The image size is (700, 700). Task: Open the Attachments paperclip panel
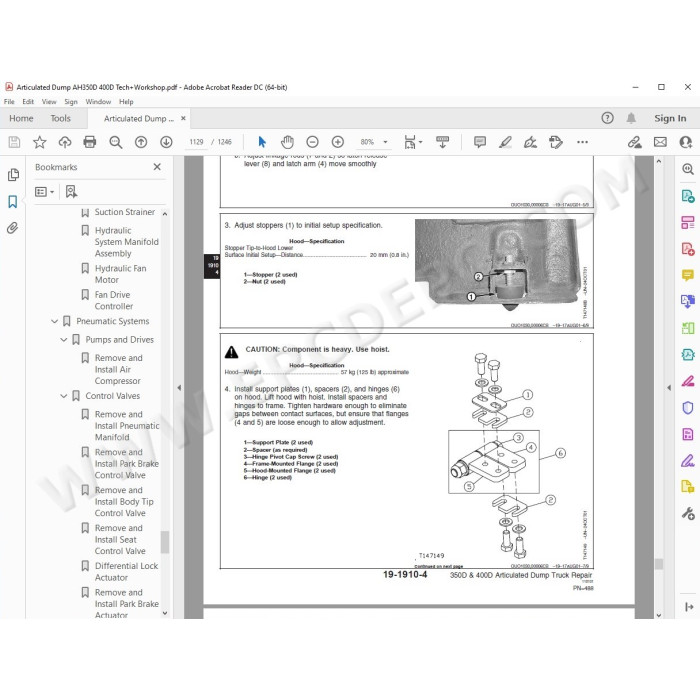tap(12, 228)
